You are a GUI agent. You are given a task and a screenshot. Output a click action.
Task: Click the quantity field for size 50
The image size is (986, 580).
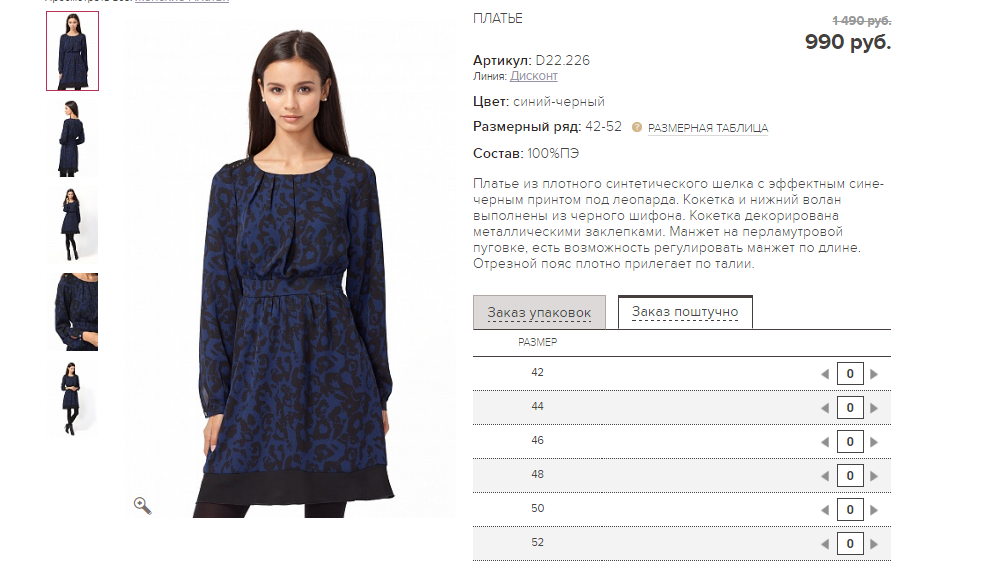point(850,510)
